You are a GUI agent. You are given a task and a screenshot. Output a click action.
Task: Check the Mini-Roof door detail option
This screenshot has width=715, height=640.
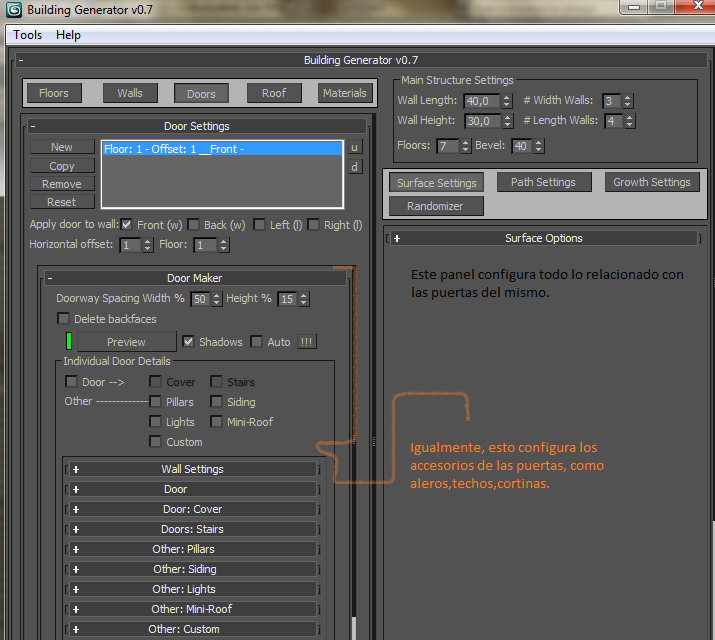click(x=217, y=422)
